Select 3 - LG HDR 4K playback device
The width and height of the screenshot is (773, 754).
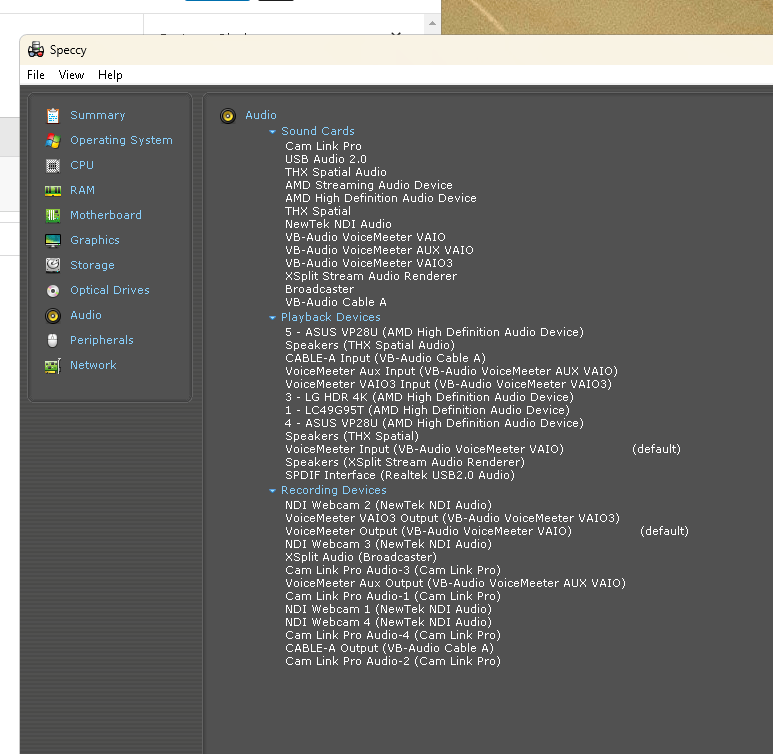pyautogui.click(x=429, y=397)
